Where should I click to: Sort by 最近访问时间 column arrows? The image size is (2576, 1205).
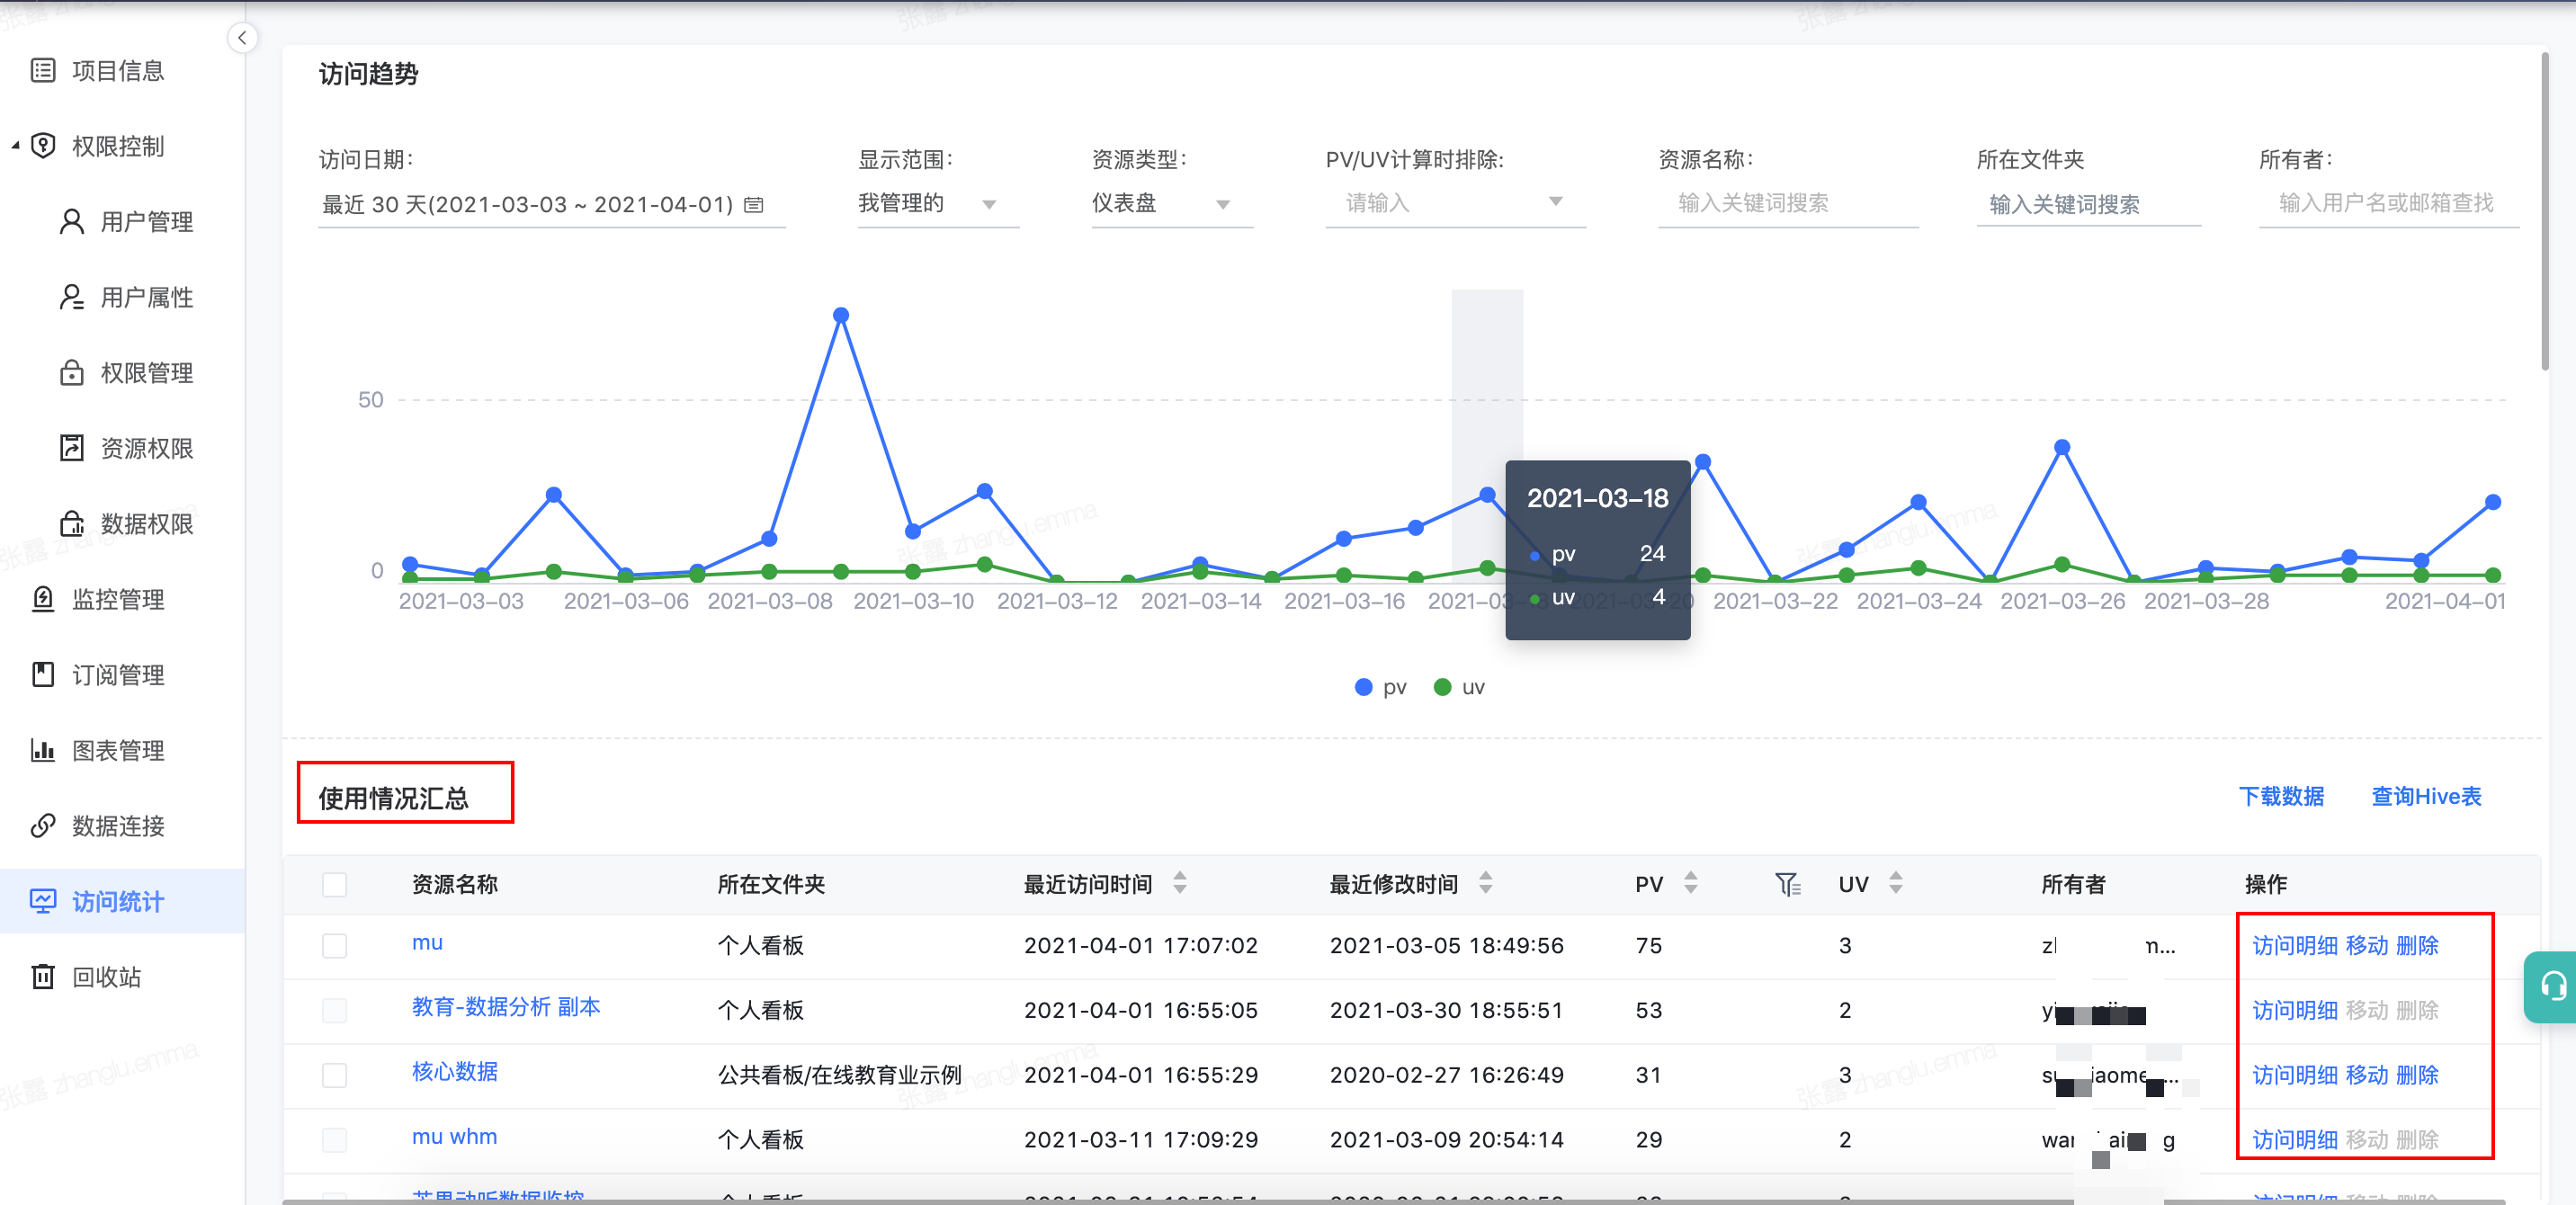coord(1180,883)
